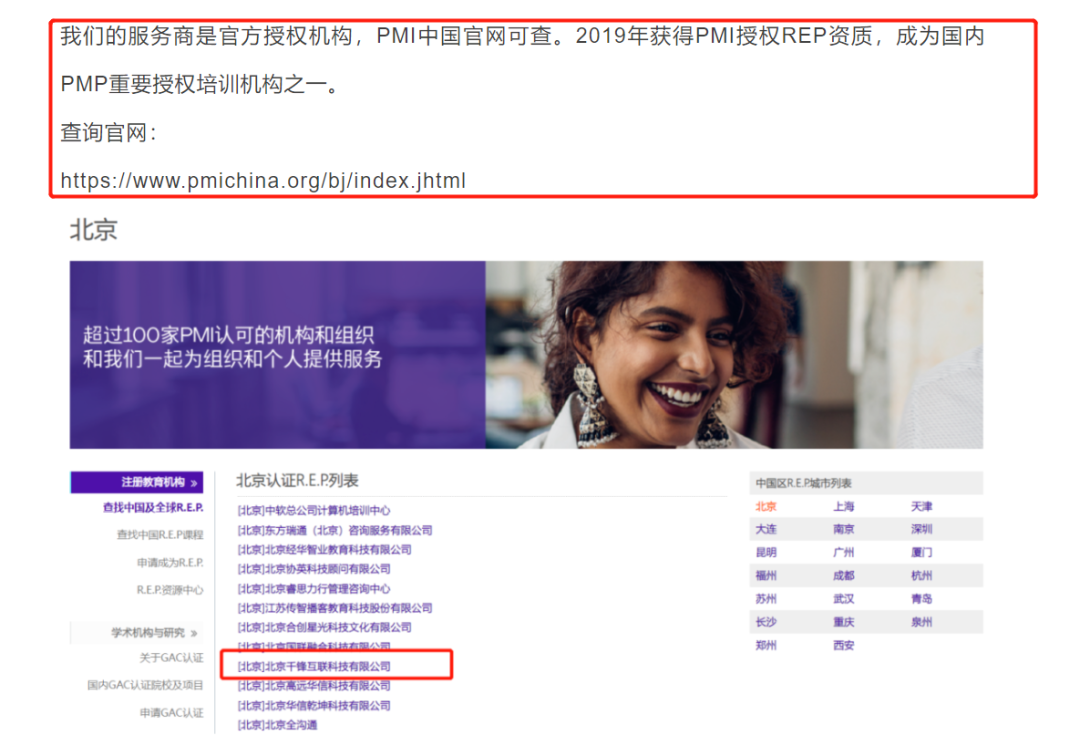1080x756 pixels.
Task: Click the 北京认证R.E.P.列表 heading
Action: pos(297,481)
